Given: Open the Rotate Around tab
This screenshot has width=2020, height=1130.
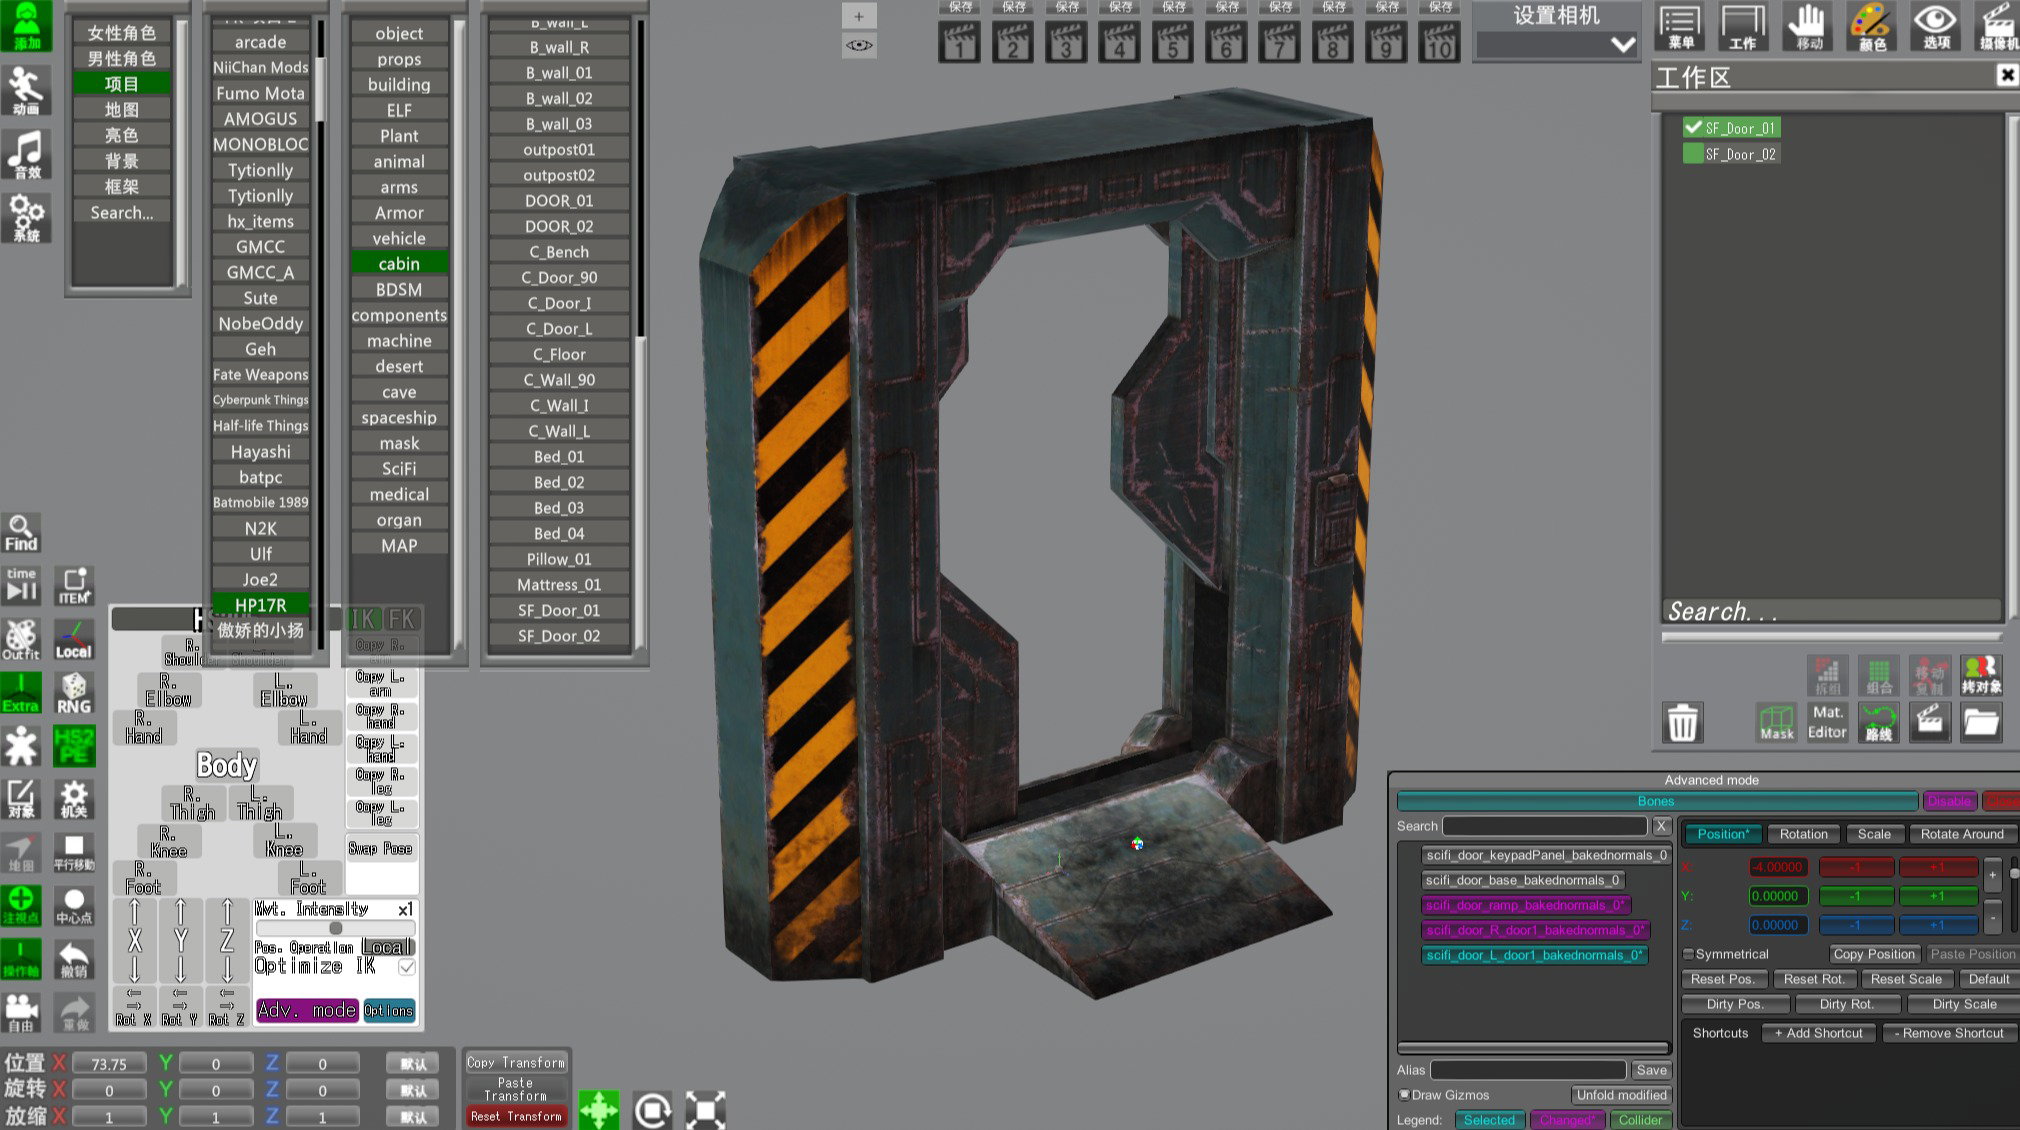Looking at the screenshot, I should click(x=1962, y=834).
